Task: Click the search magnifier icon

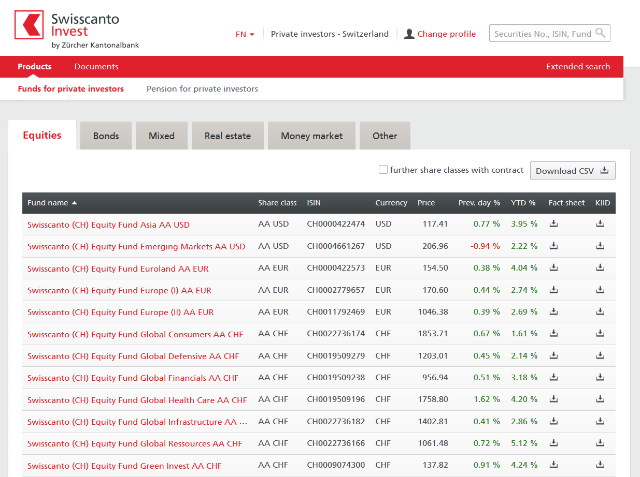Action: click(x=600, y=33)
